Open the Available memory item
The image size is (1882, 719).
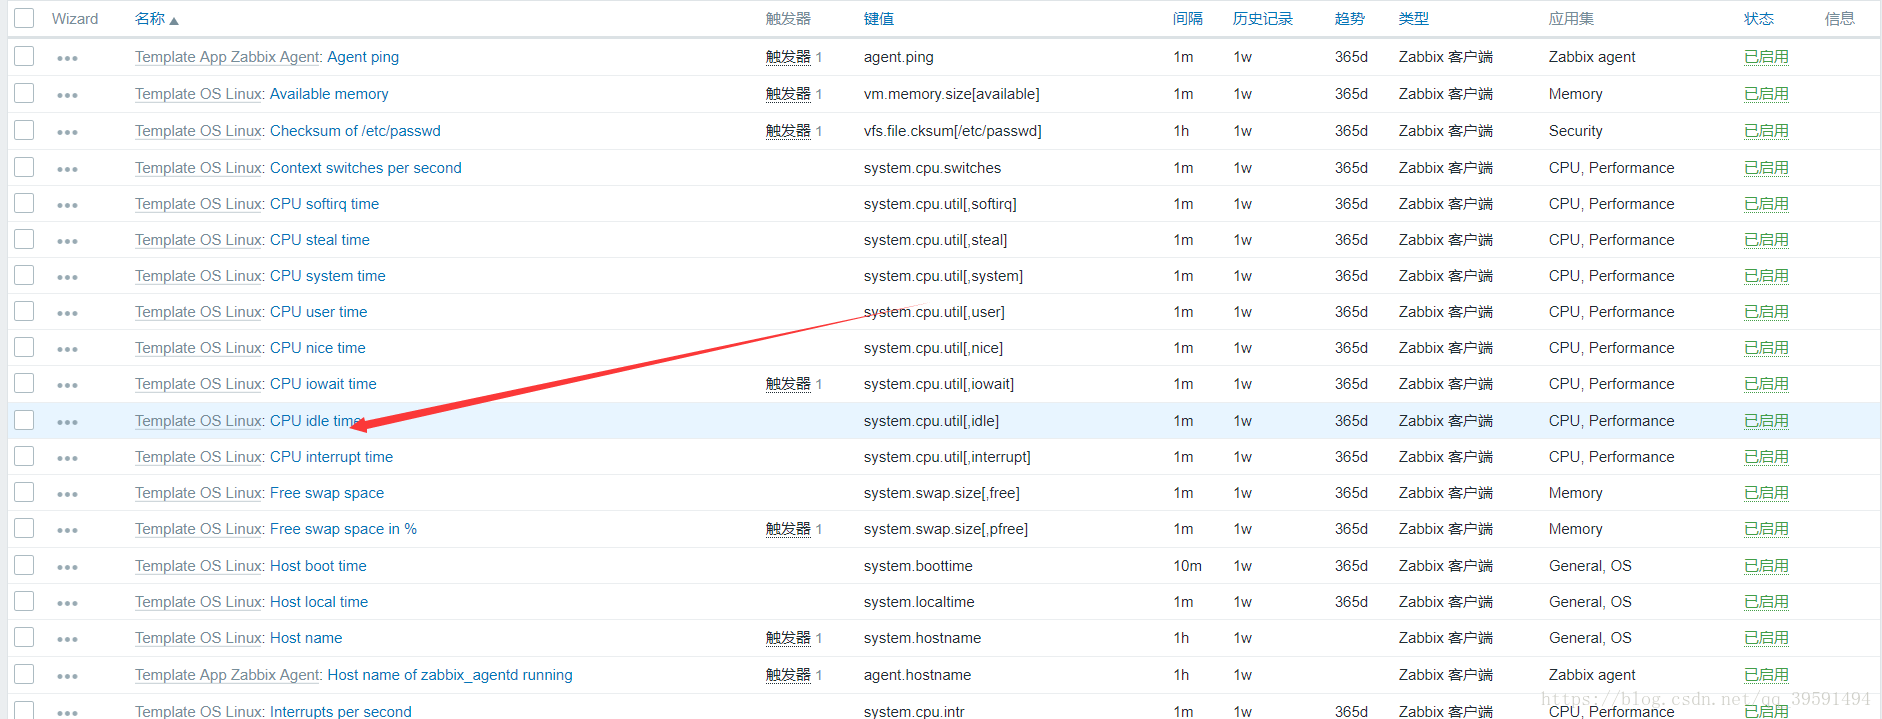(329, 94)
